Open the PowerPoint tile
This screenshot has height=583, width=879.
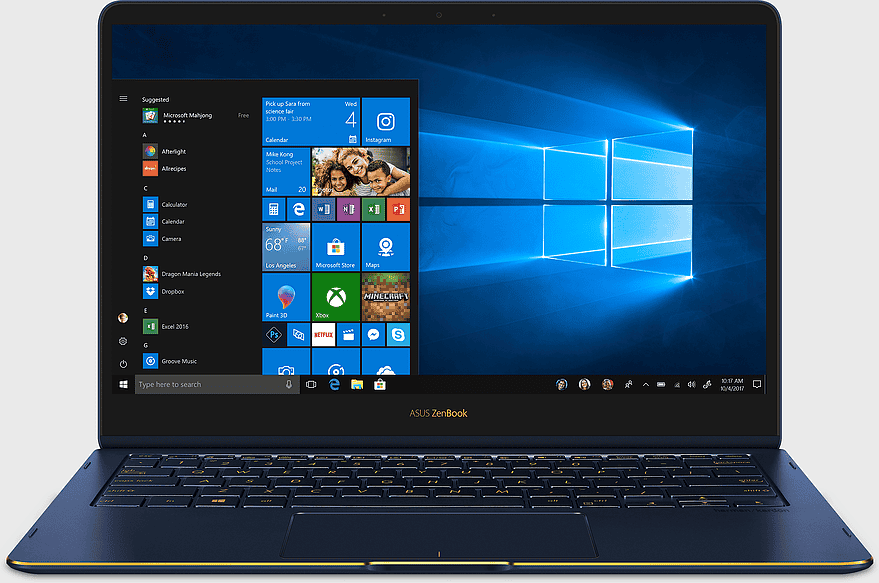click(x=399, y=210)
